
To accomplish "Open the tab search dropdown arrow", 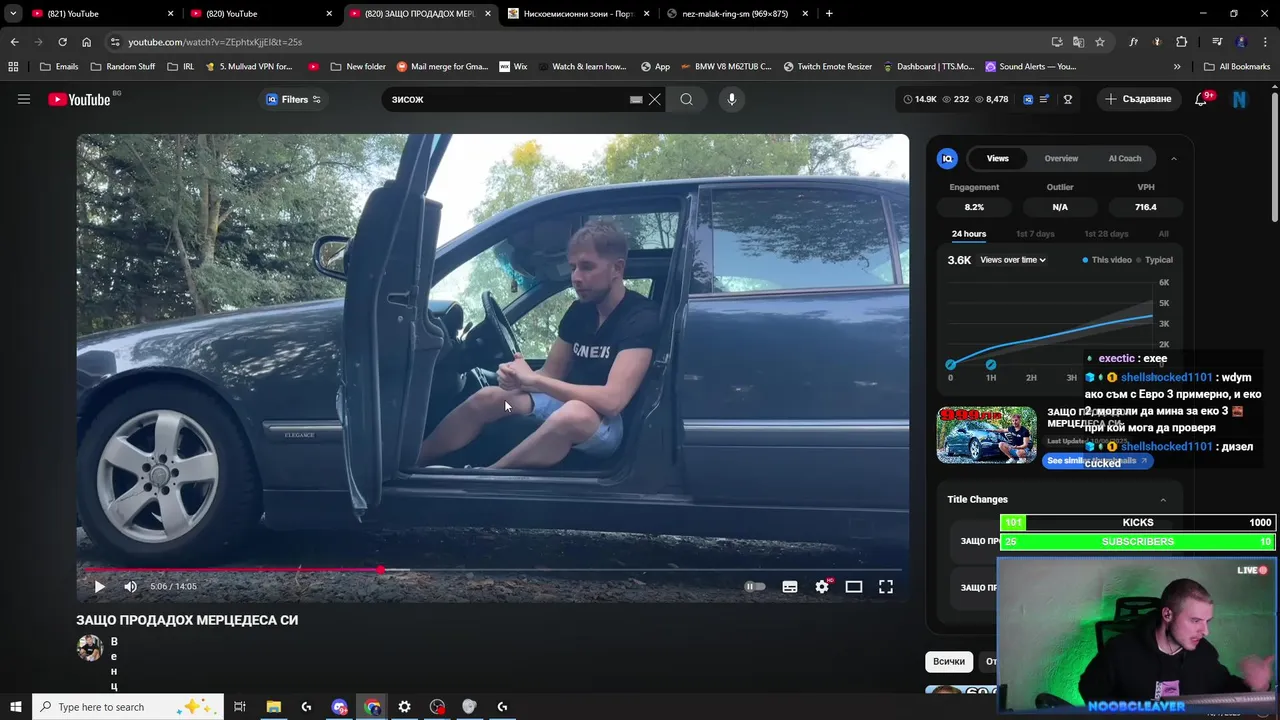I will [x=13, y=14].
